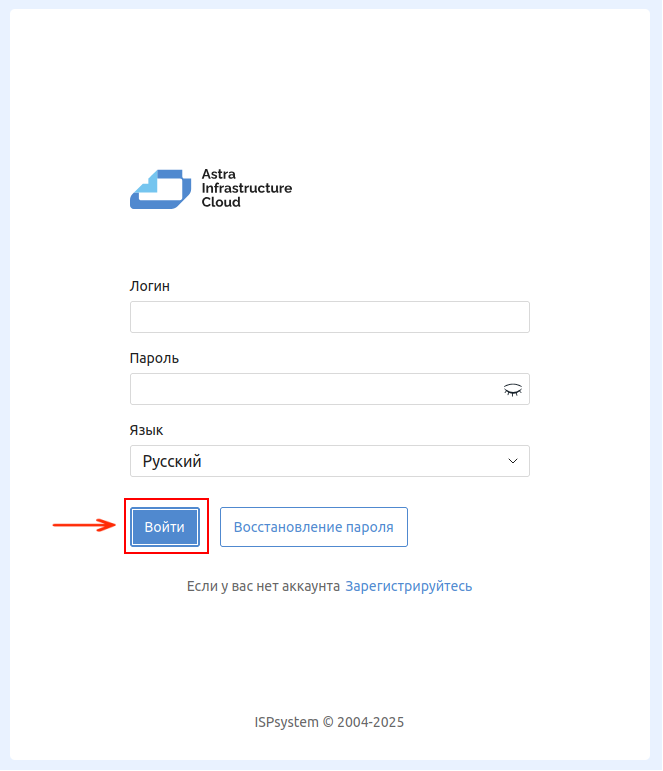
Task: Focus the Логин input field
Action: tap(330, 317)
